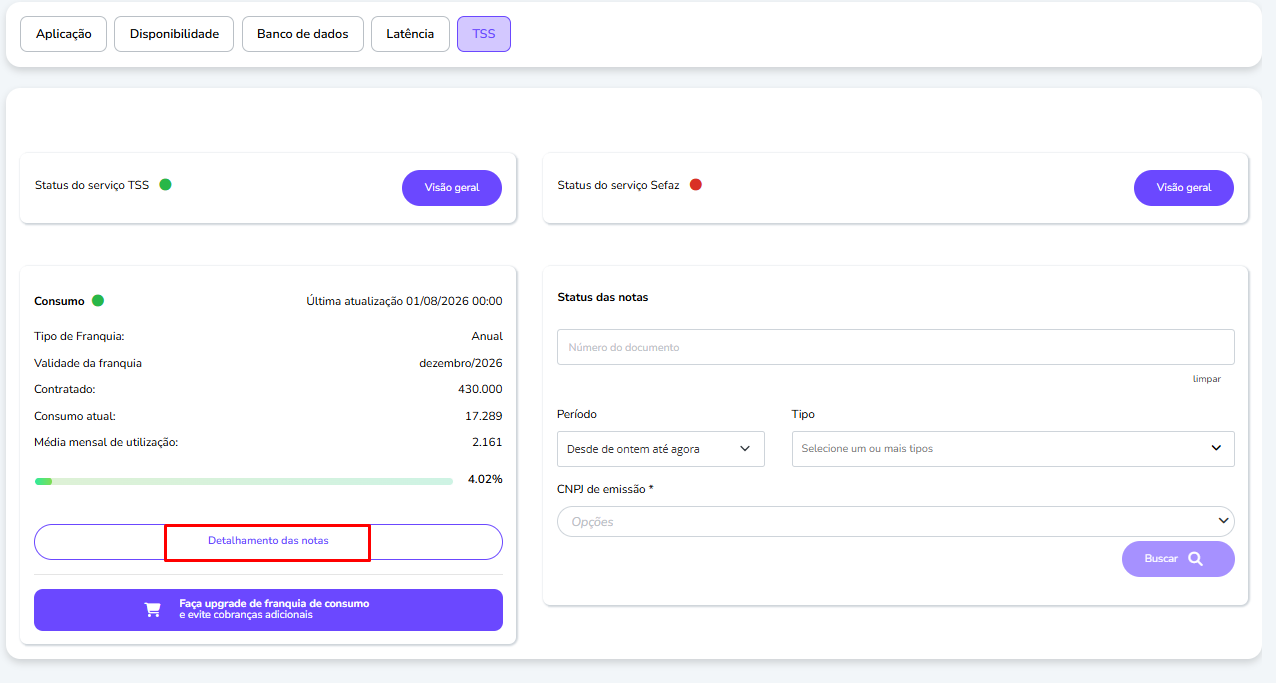This screenshot has width=1276, height=683.
Task: Click the Status do serviço TSS label
Action: (92, 185)
